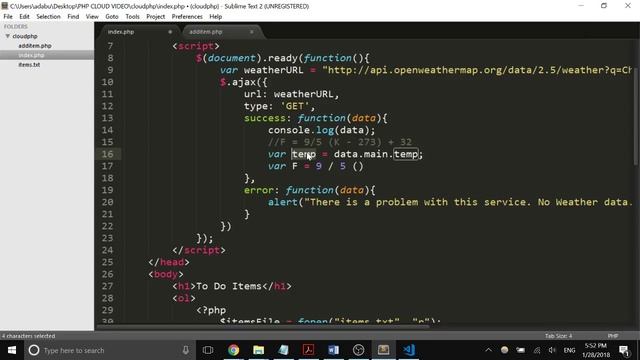The width and height of the screenshot is (640, 360).
Task: Click the commented formula on line 15
Action: pos(340,142)
